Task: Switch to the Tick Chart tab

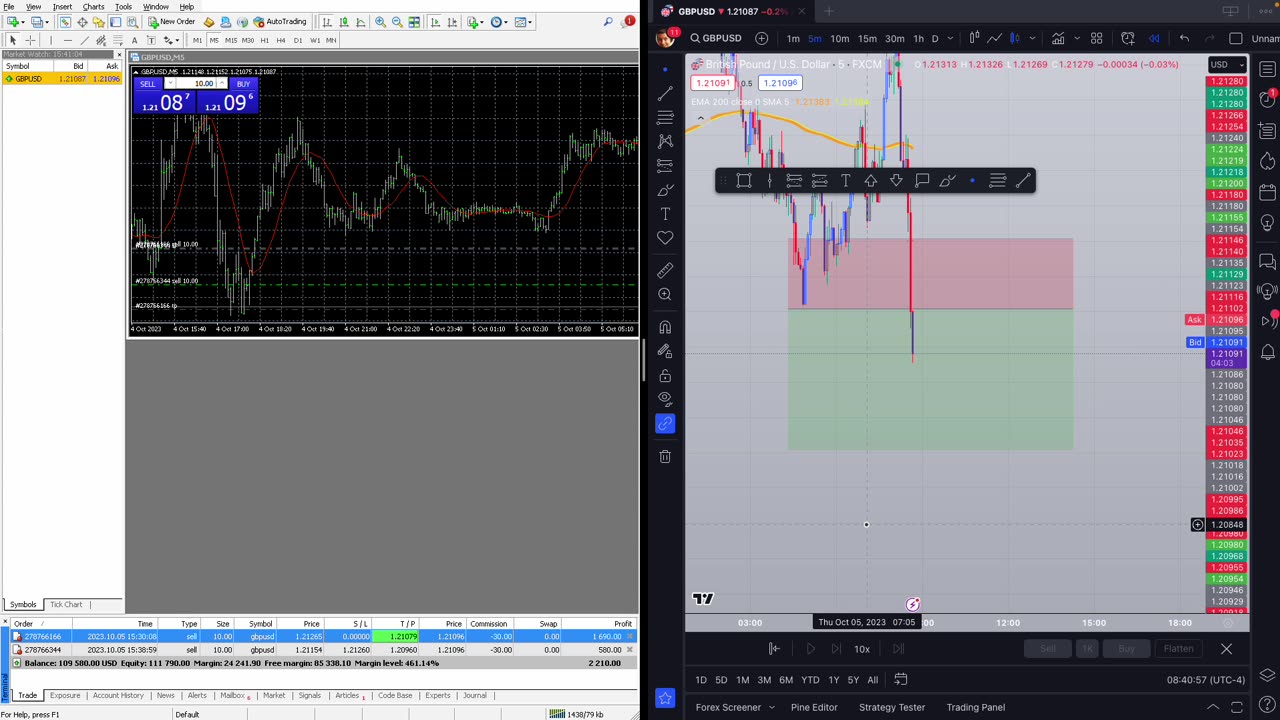Action: pyautogui.click(x=66, y=604)
